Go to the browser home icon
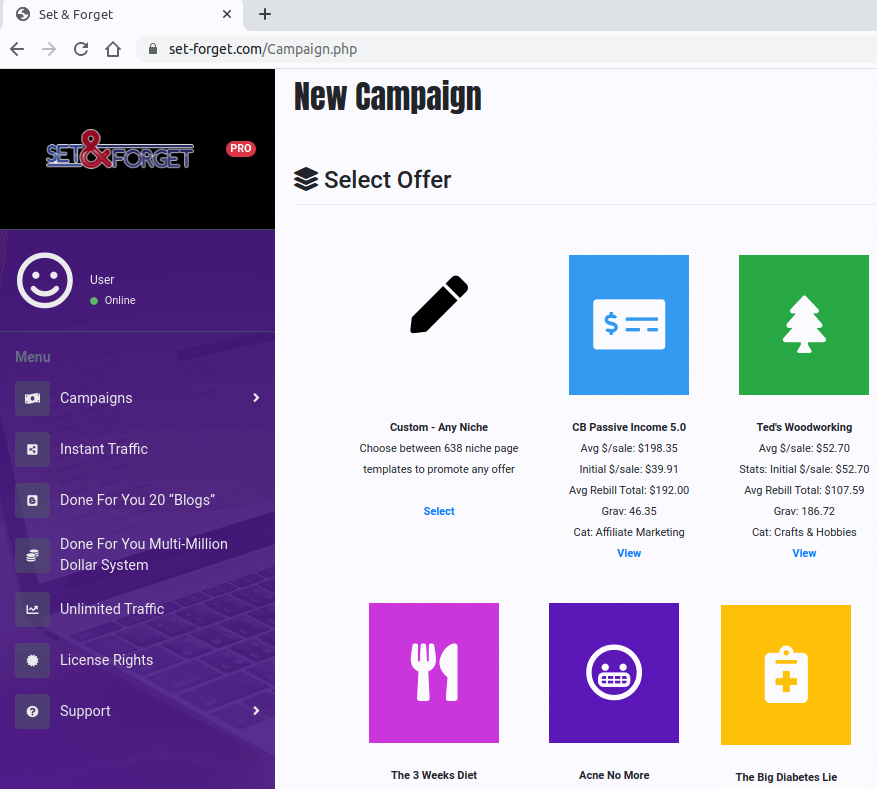Image resolution: width=877 pixels, height=789 pixels. (x=113, y=49)
